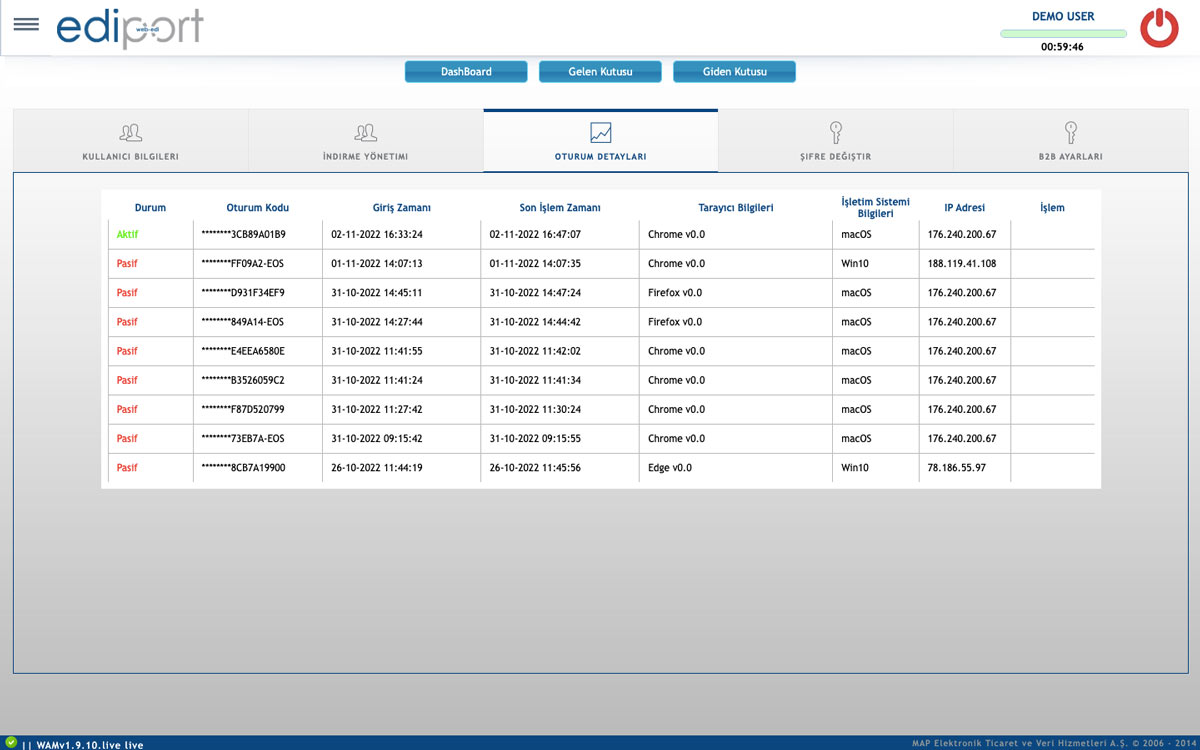Click the red power logout icon
The height and width of the screenshot is (750, 1200).
[1159, 28]
